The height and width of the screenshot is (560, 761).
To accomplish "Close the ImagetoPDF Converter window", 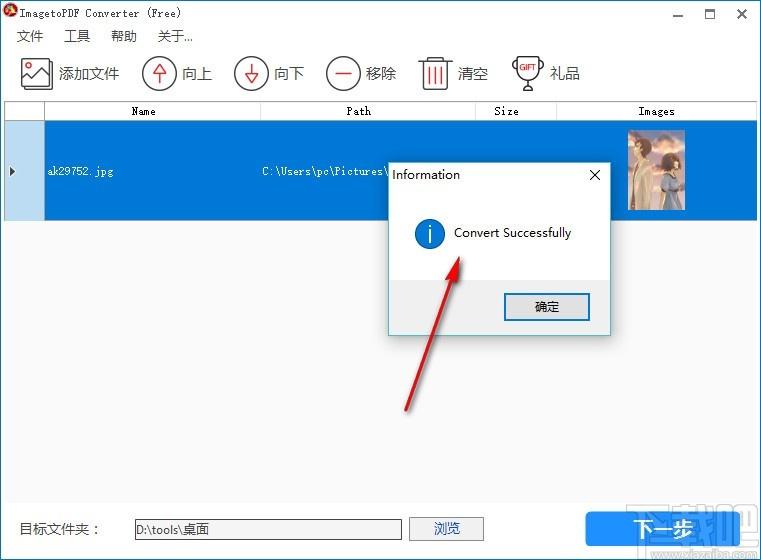I will coord(742,14).
